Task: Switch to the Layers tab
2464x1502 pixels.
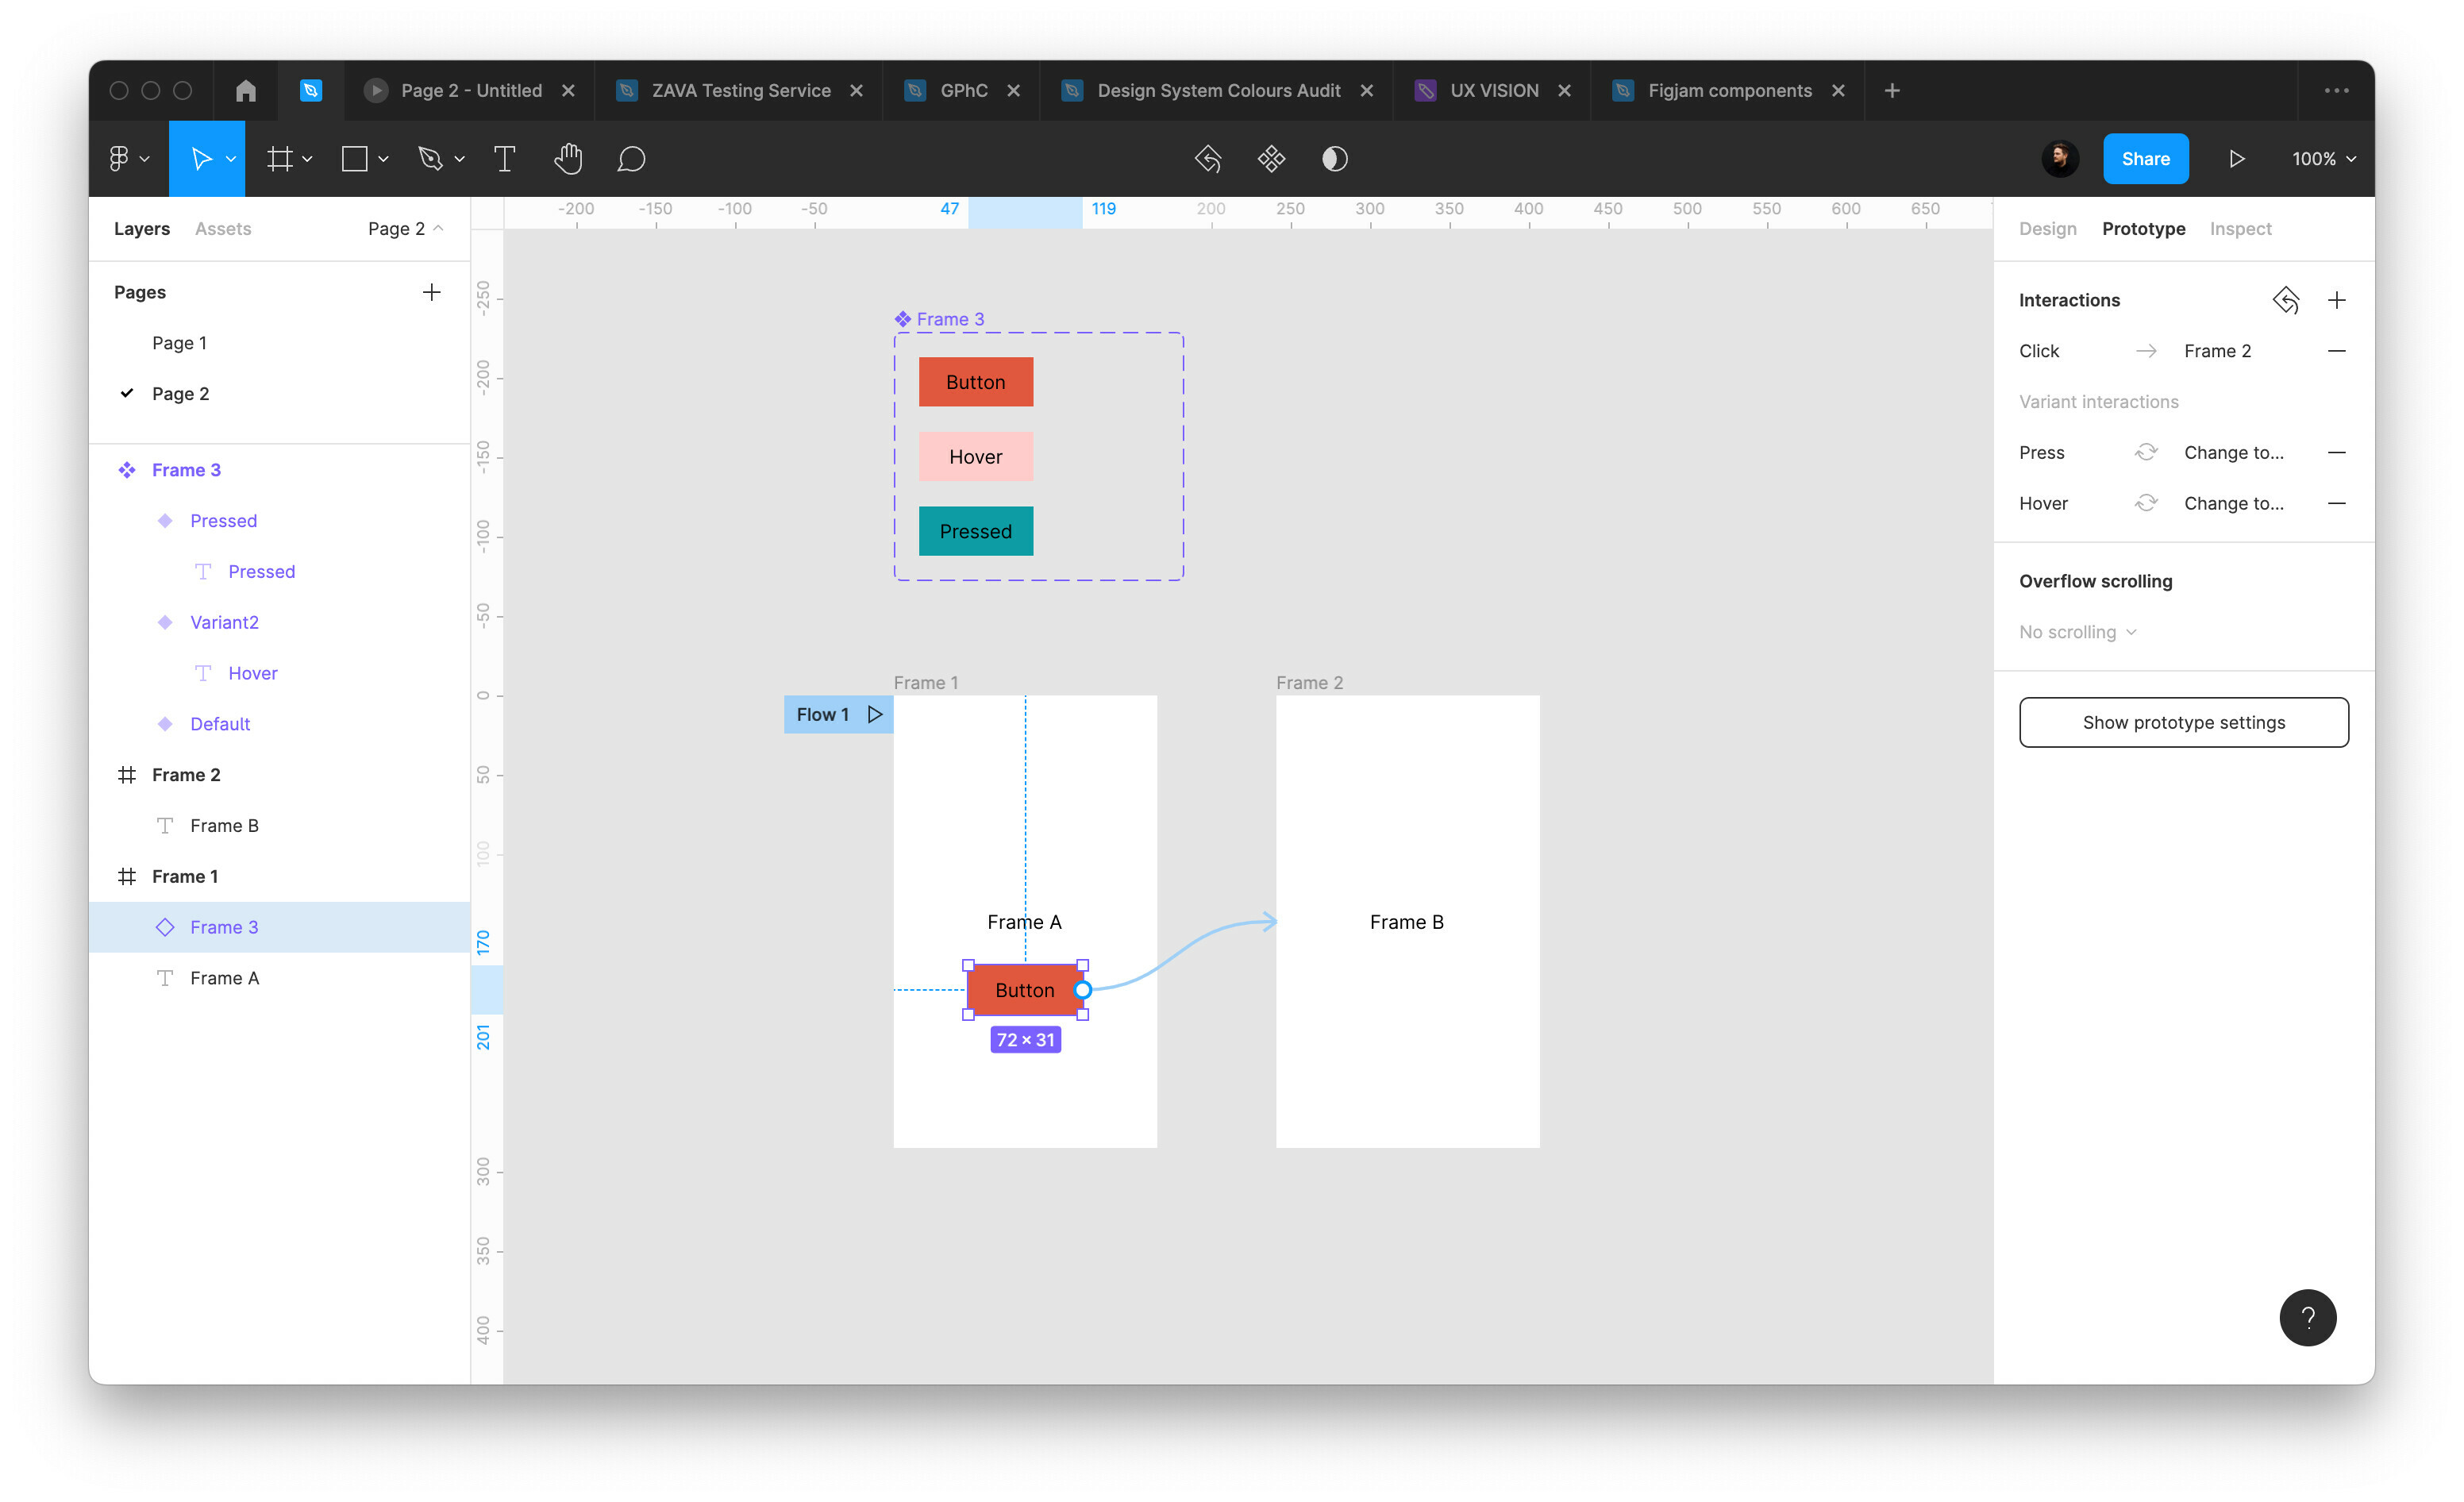Action: (142, 228)
